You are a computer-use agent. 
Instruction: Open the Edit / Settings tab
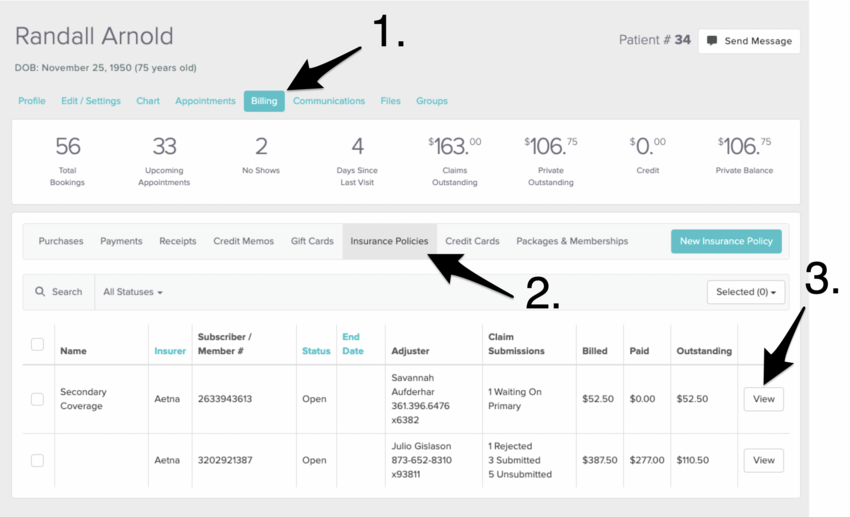91,101
